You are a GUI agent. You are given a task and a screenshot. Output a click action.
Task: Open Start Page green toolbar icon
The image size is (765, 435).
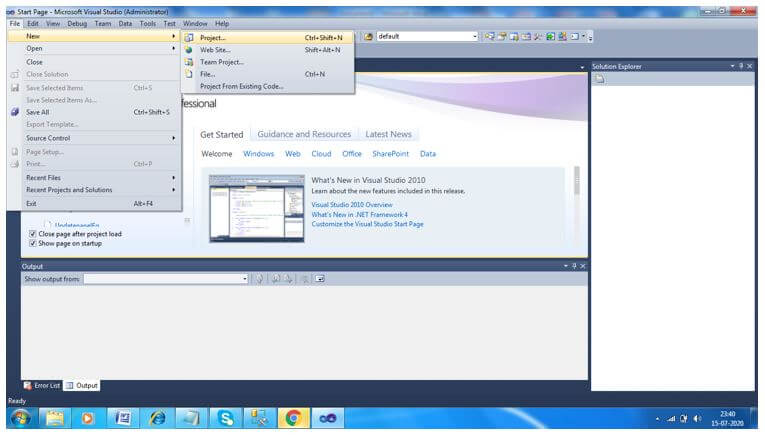click(x=550, y=37)
